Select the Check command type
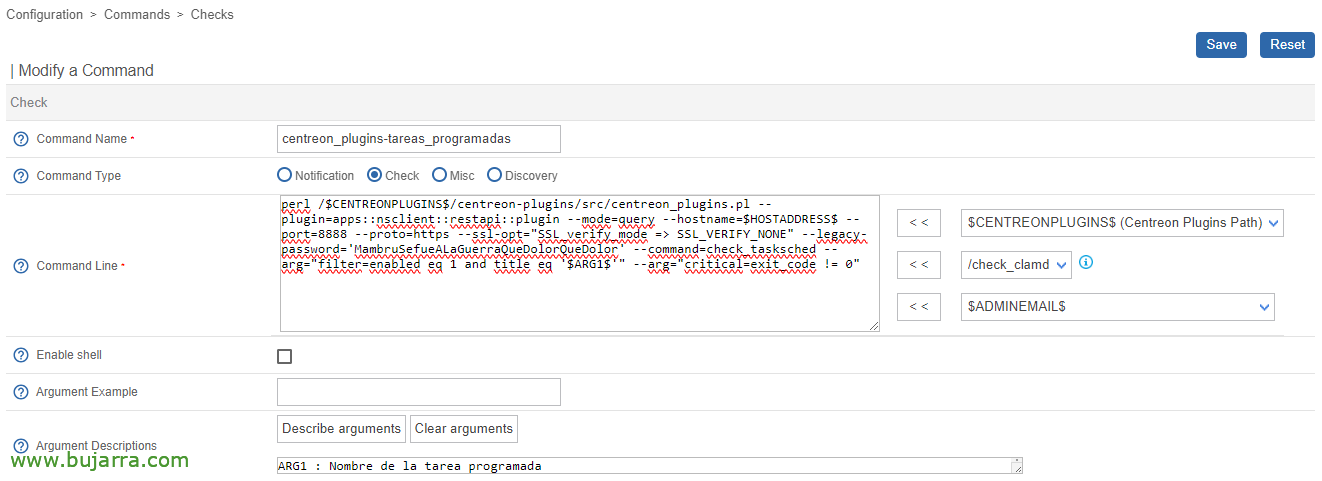The width and height of the screenshot is (1322, 481). coord(375,175)
